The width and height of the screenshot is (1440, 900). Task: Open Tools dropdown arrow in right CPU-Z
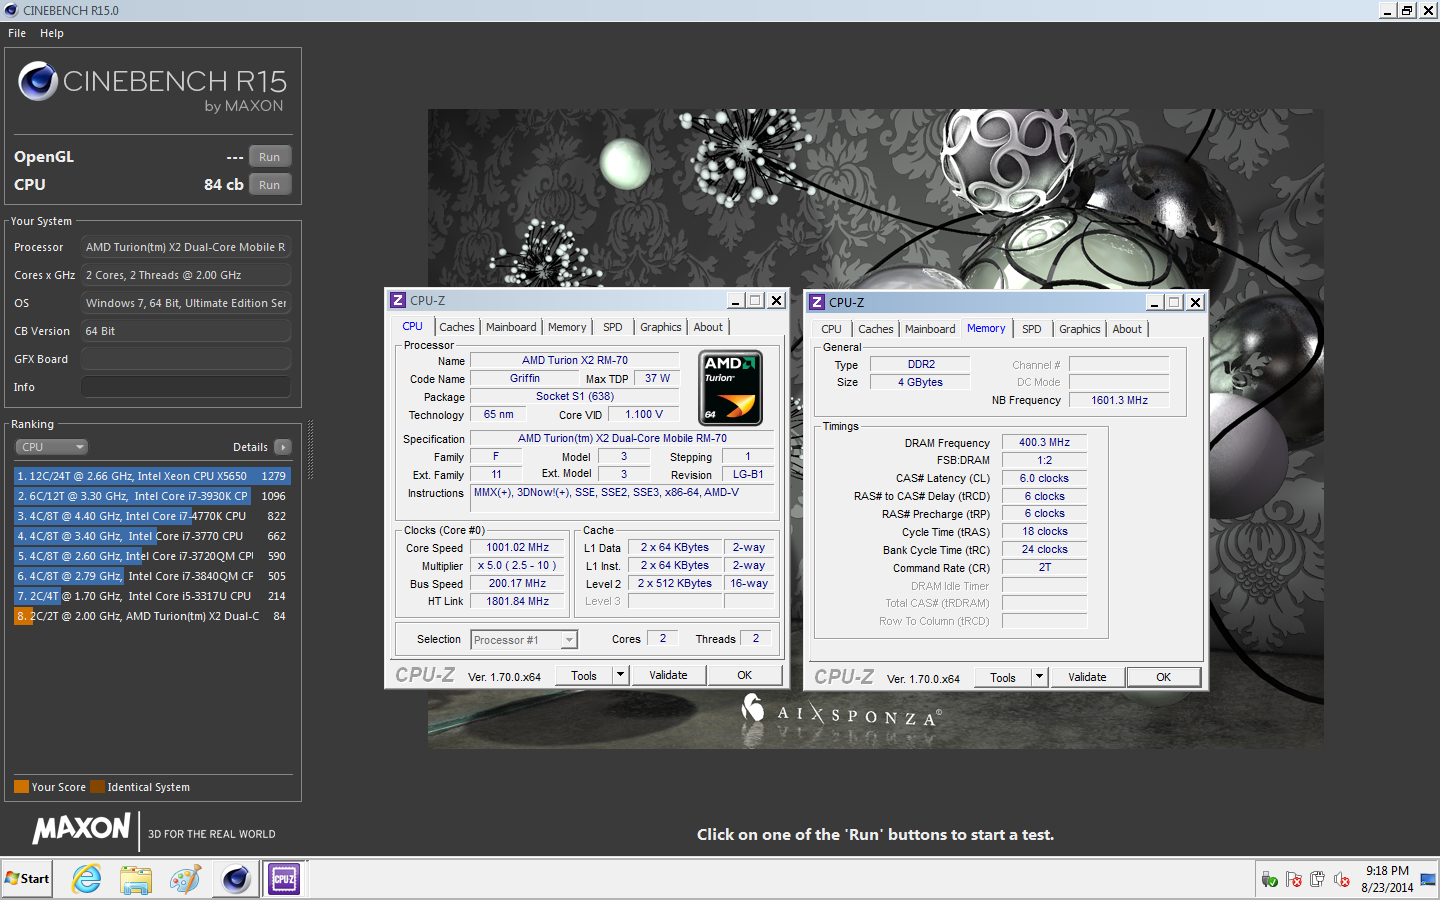(1040, 678)
